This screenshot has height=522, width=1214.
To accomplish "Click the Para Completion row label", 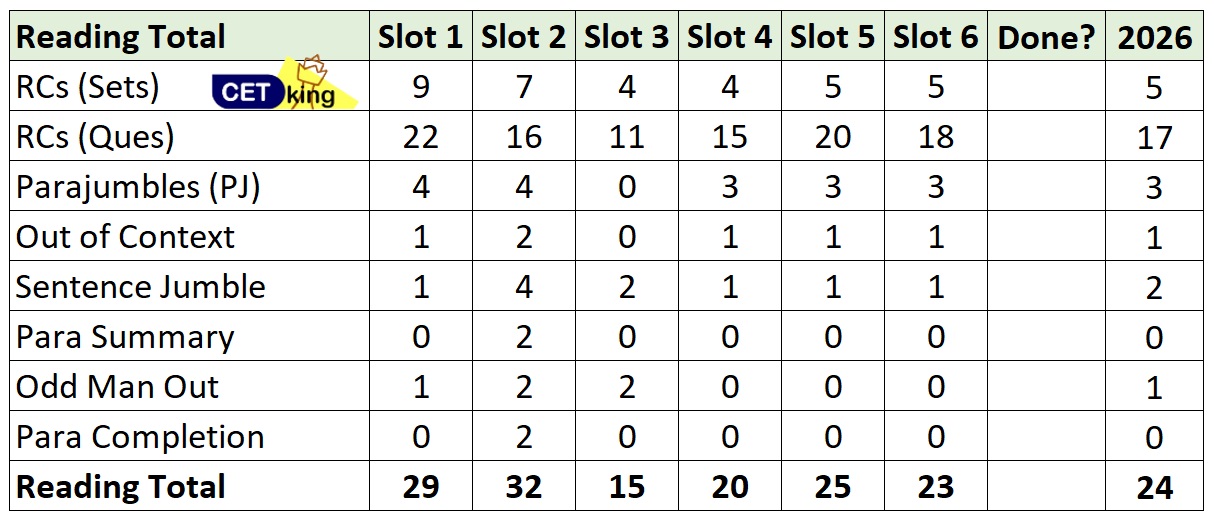I will (x=140, y=437).
